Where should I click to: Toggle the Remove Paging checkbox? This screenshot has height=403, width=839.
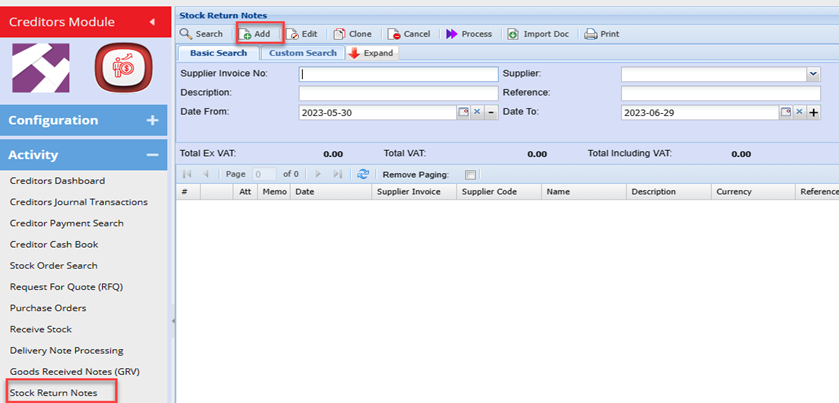click(x=470, y=174)
